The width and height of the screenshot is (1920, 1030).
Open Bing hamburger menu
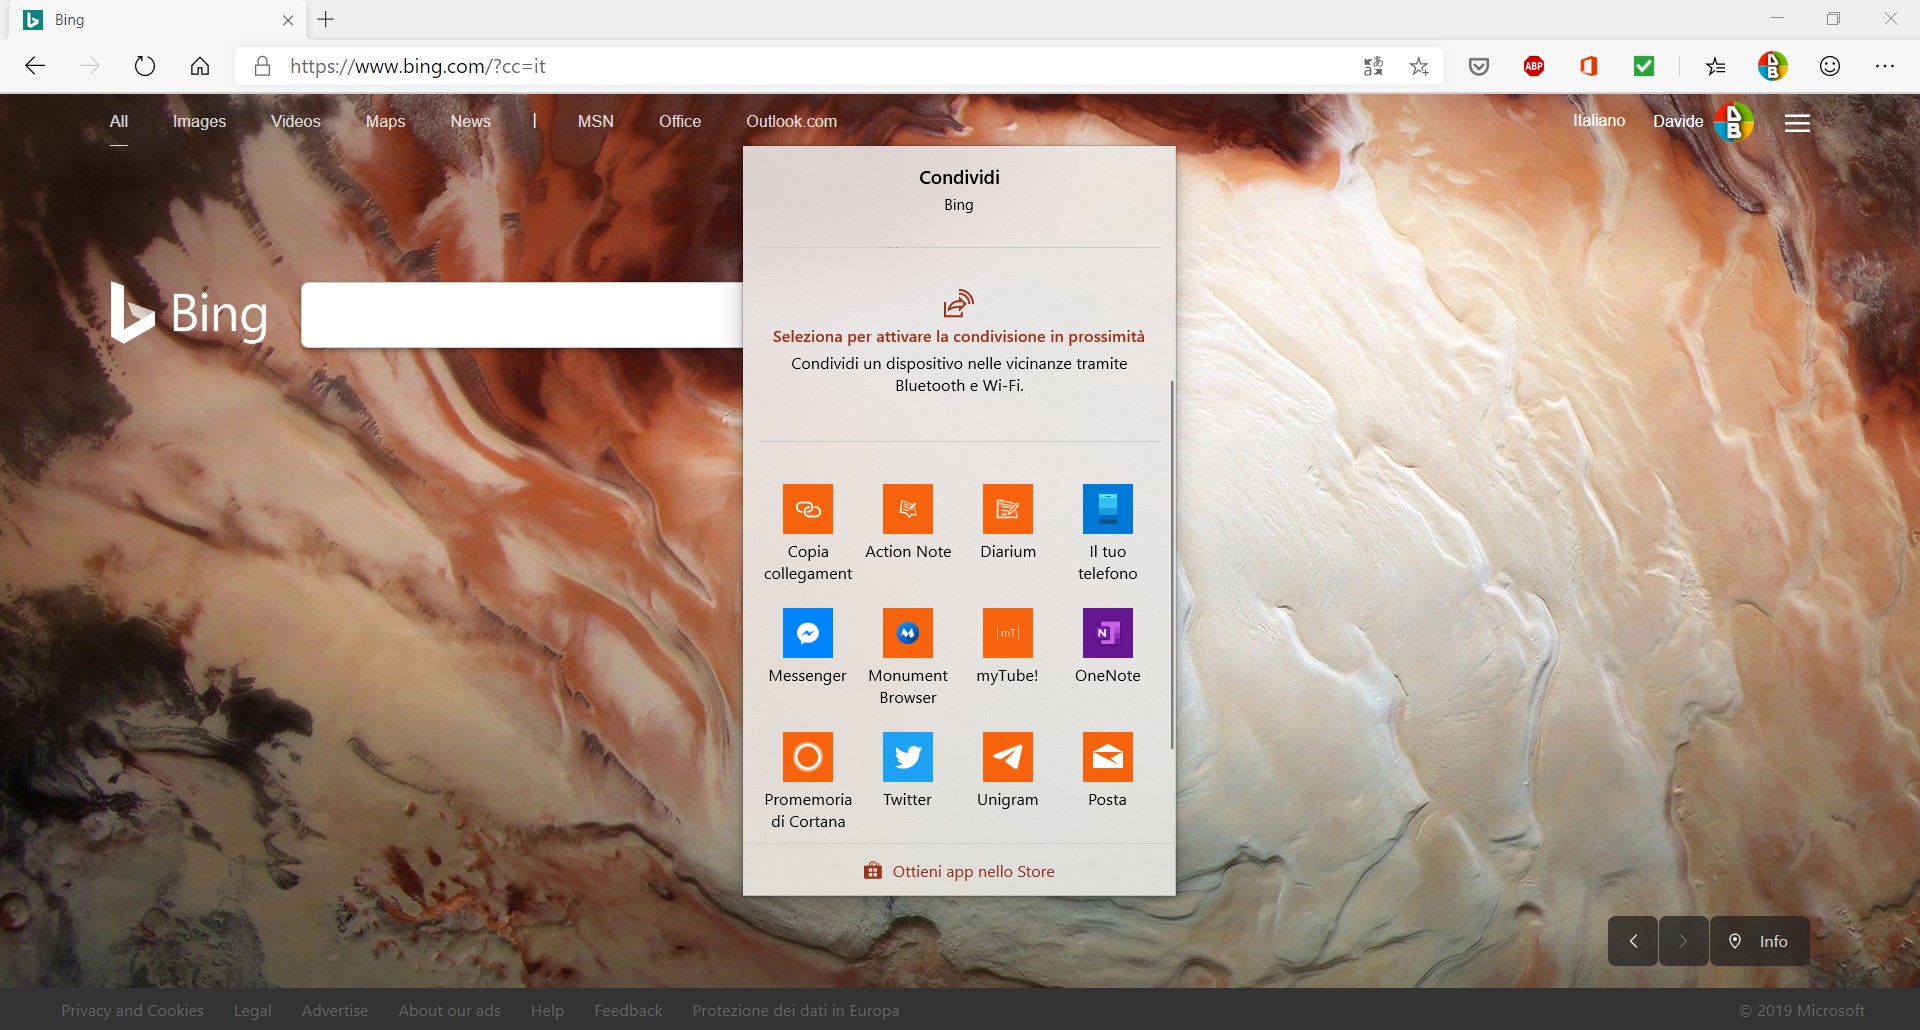point(1798,123)
